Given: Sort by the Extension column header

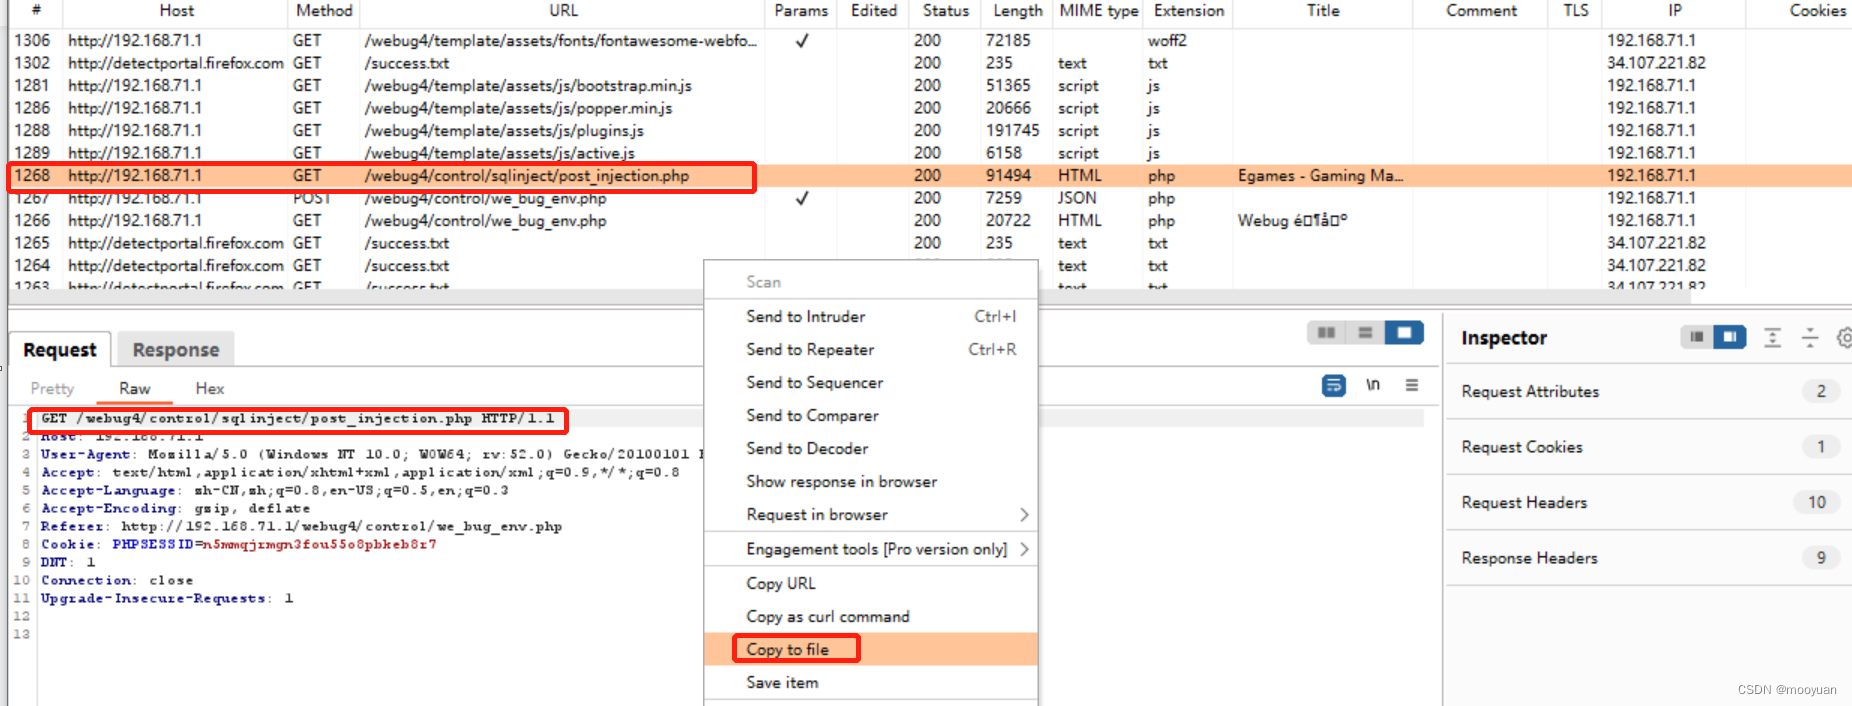Looking at the screenshot, I should (x=1189, y=10).
